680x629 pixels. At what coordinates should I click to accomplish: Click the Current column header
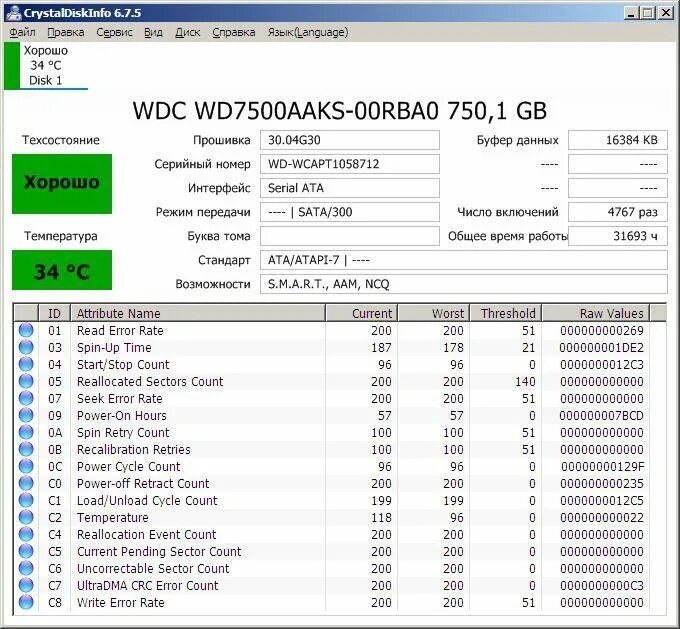pos(362,313)
